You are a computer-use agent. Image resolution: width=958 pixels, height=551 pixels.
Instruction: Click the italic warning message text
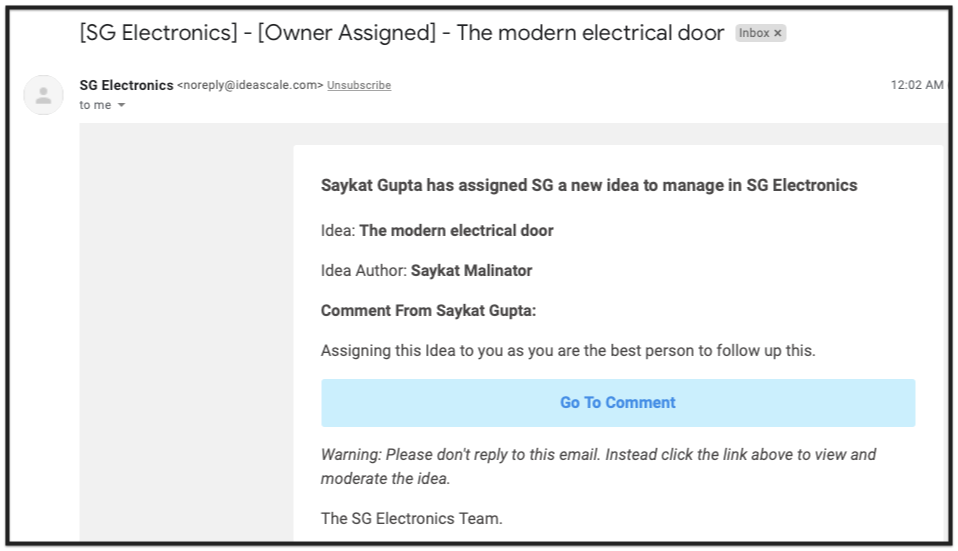pos(598,466)
